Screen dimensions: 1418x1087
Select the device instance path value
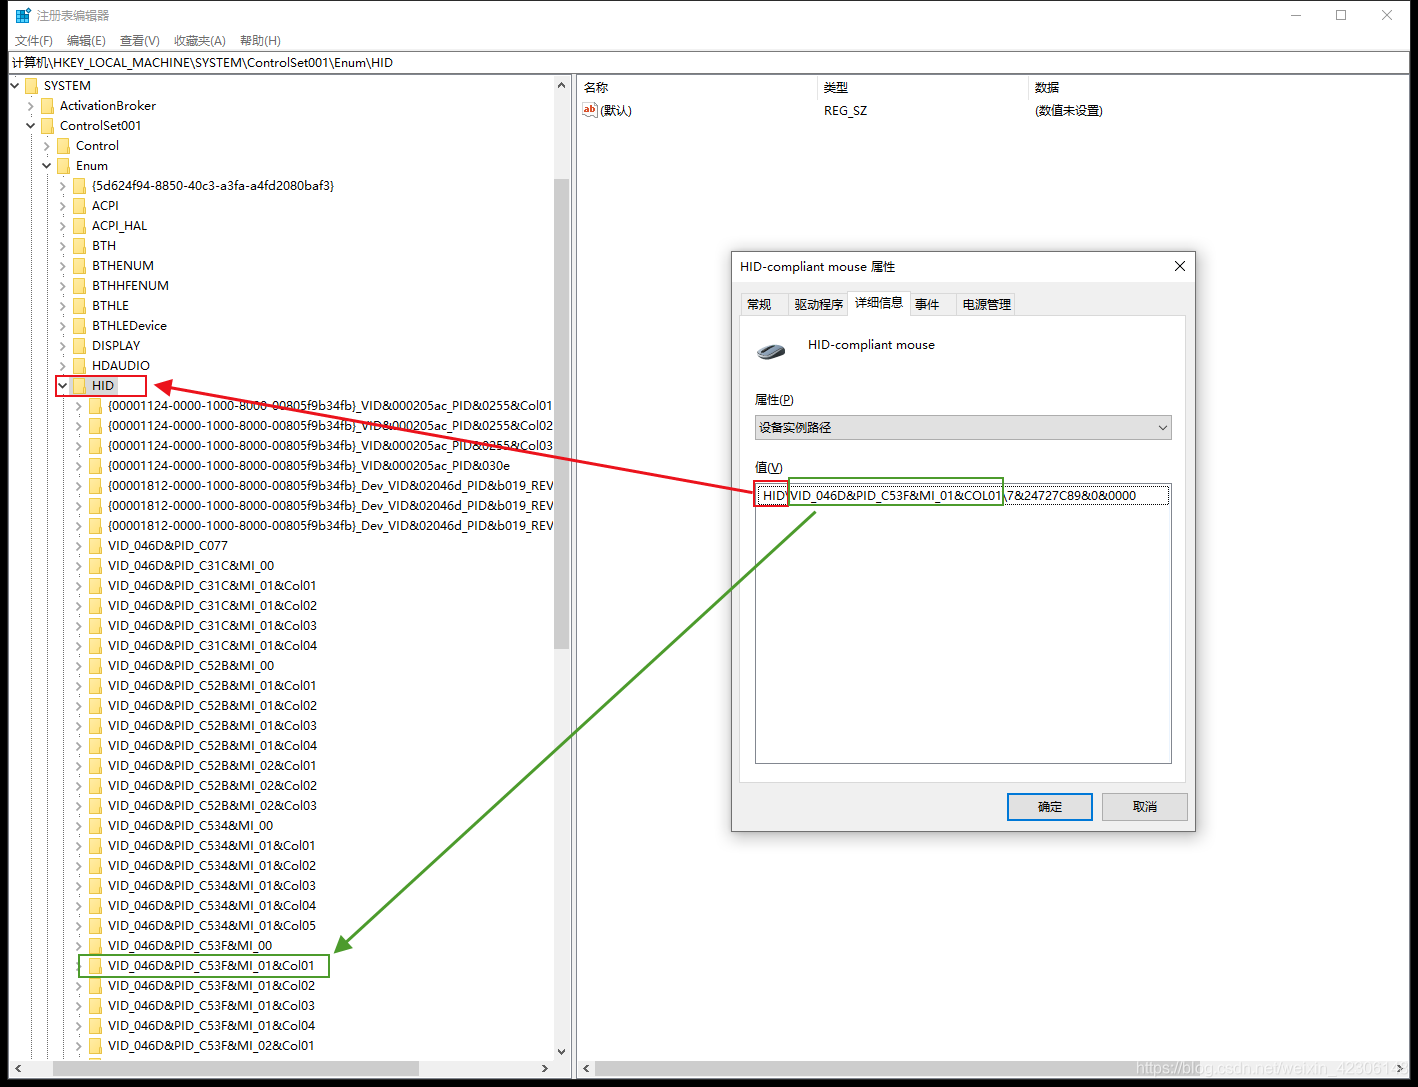(962, 496)
